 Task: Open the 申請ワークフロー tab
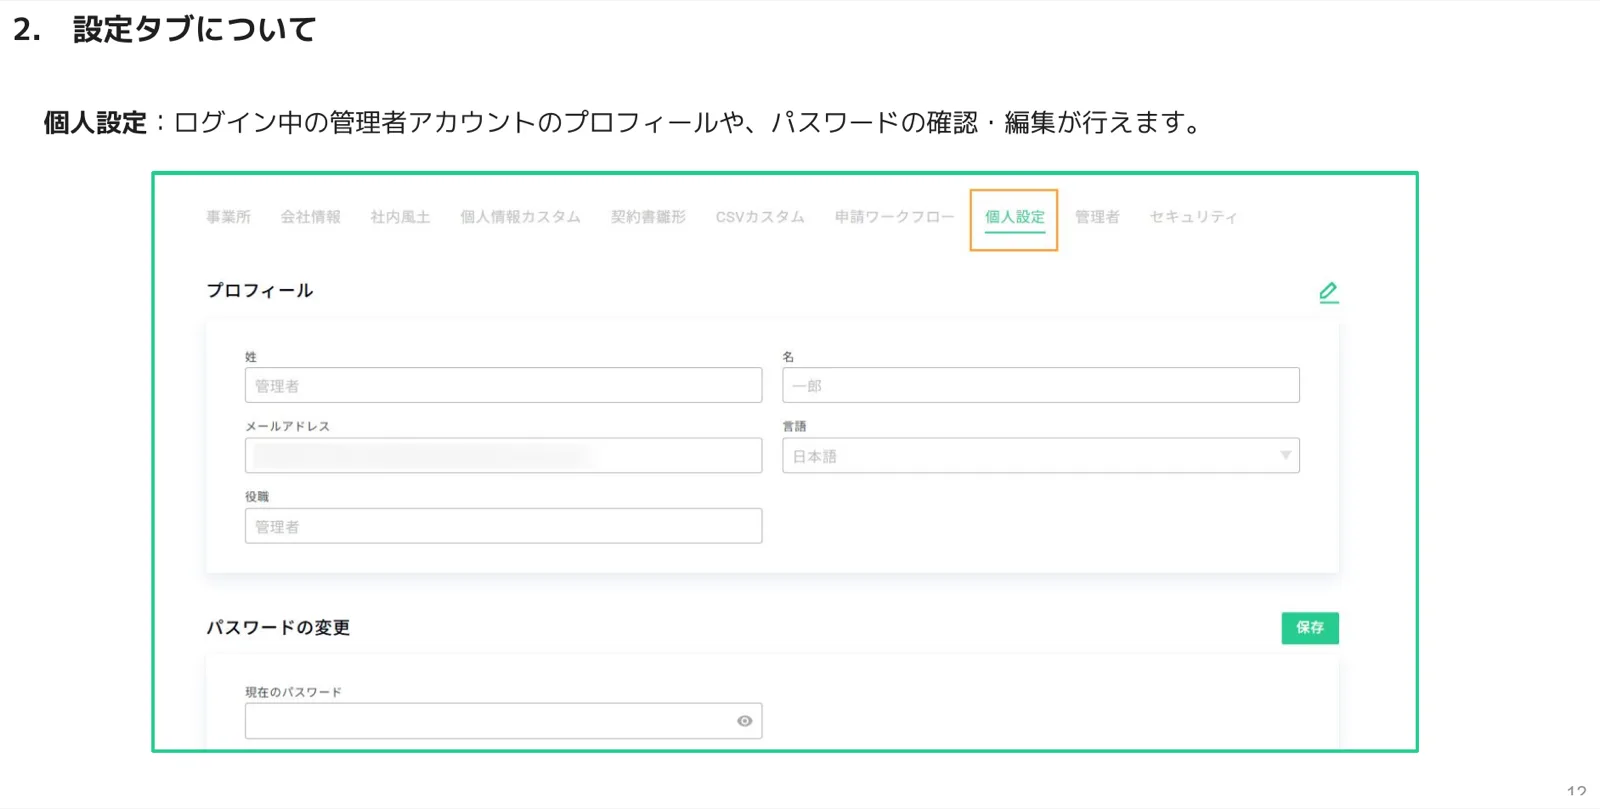(x=894, y=217)
